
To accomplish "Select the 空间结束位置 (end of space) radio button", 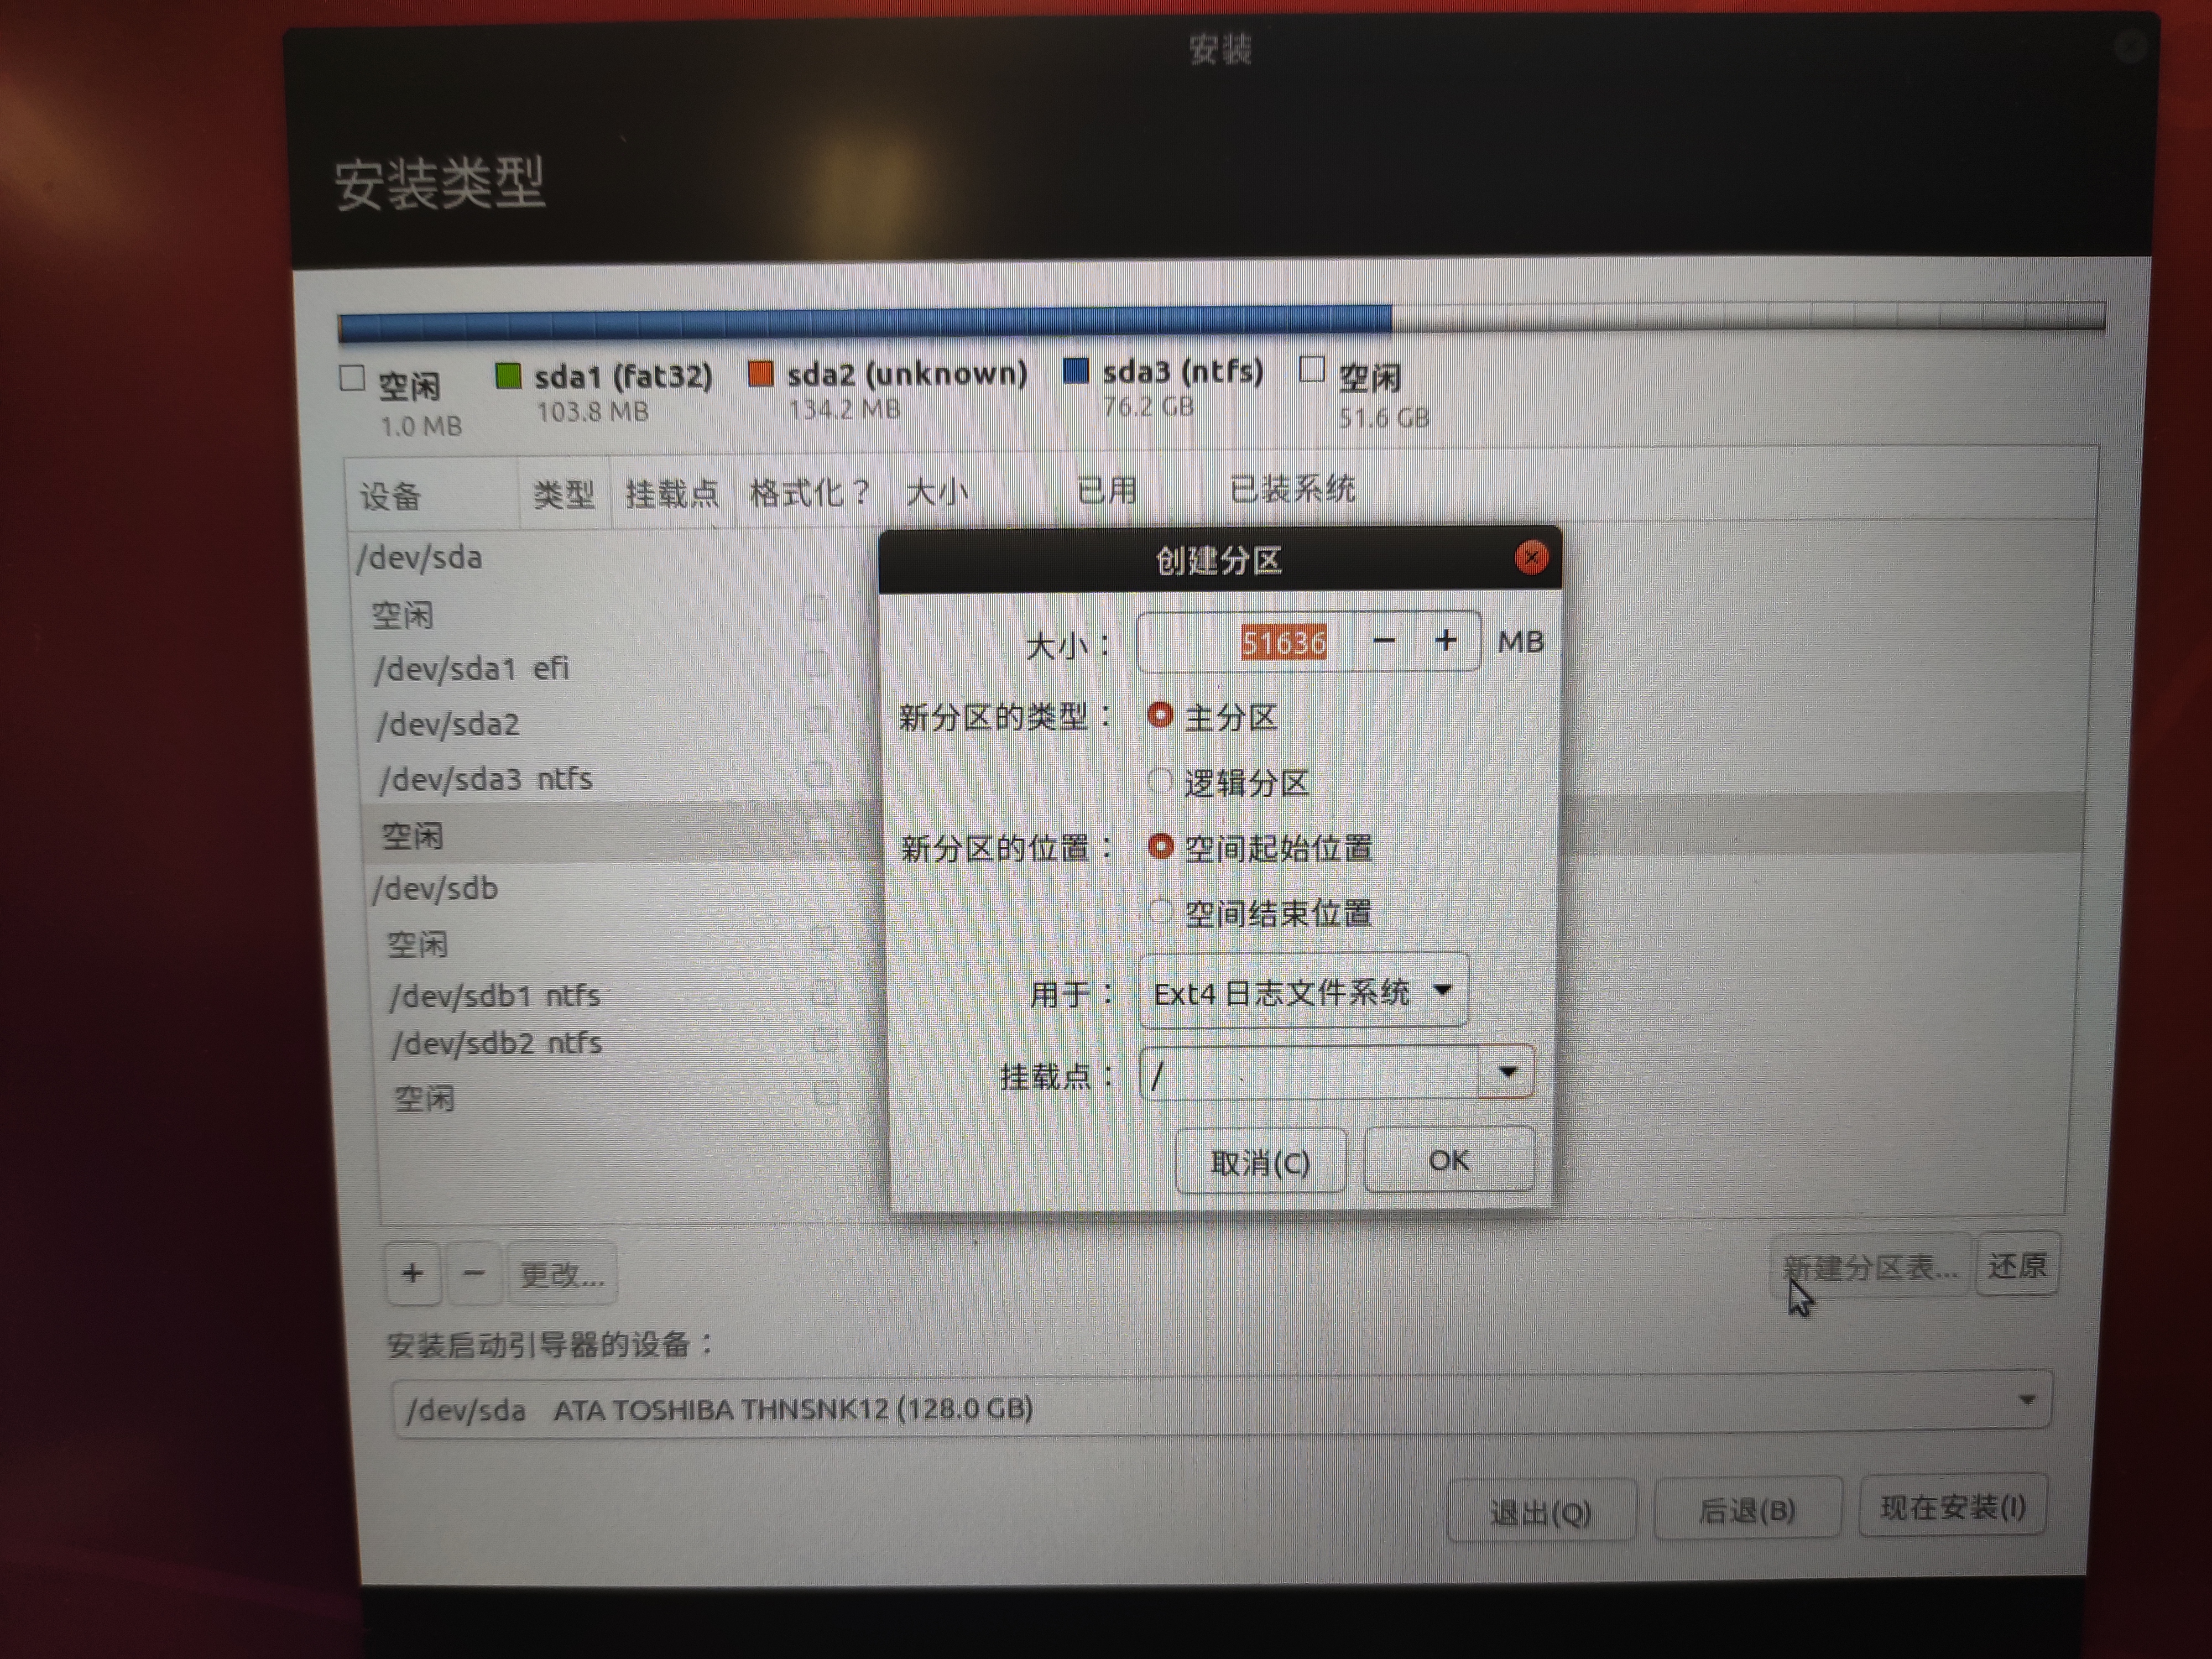I will point(1160,911).
